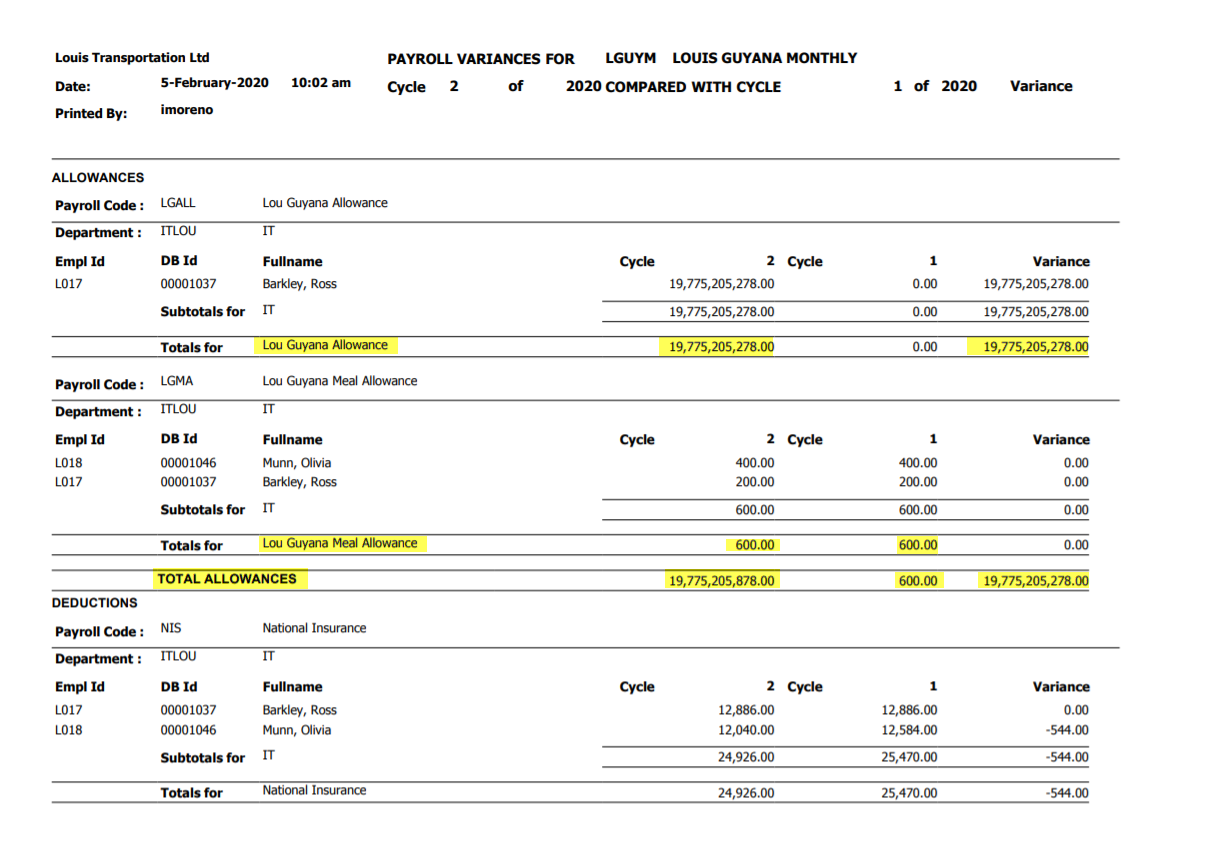The height and width of the screenshot is (854, 1215).
Task: Click the 'Printed By:' label
Action: click(91, 113)
